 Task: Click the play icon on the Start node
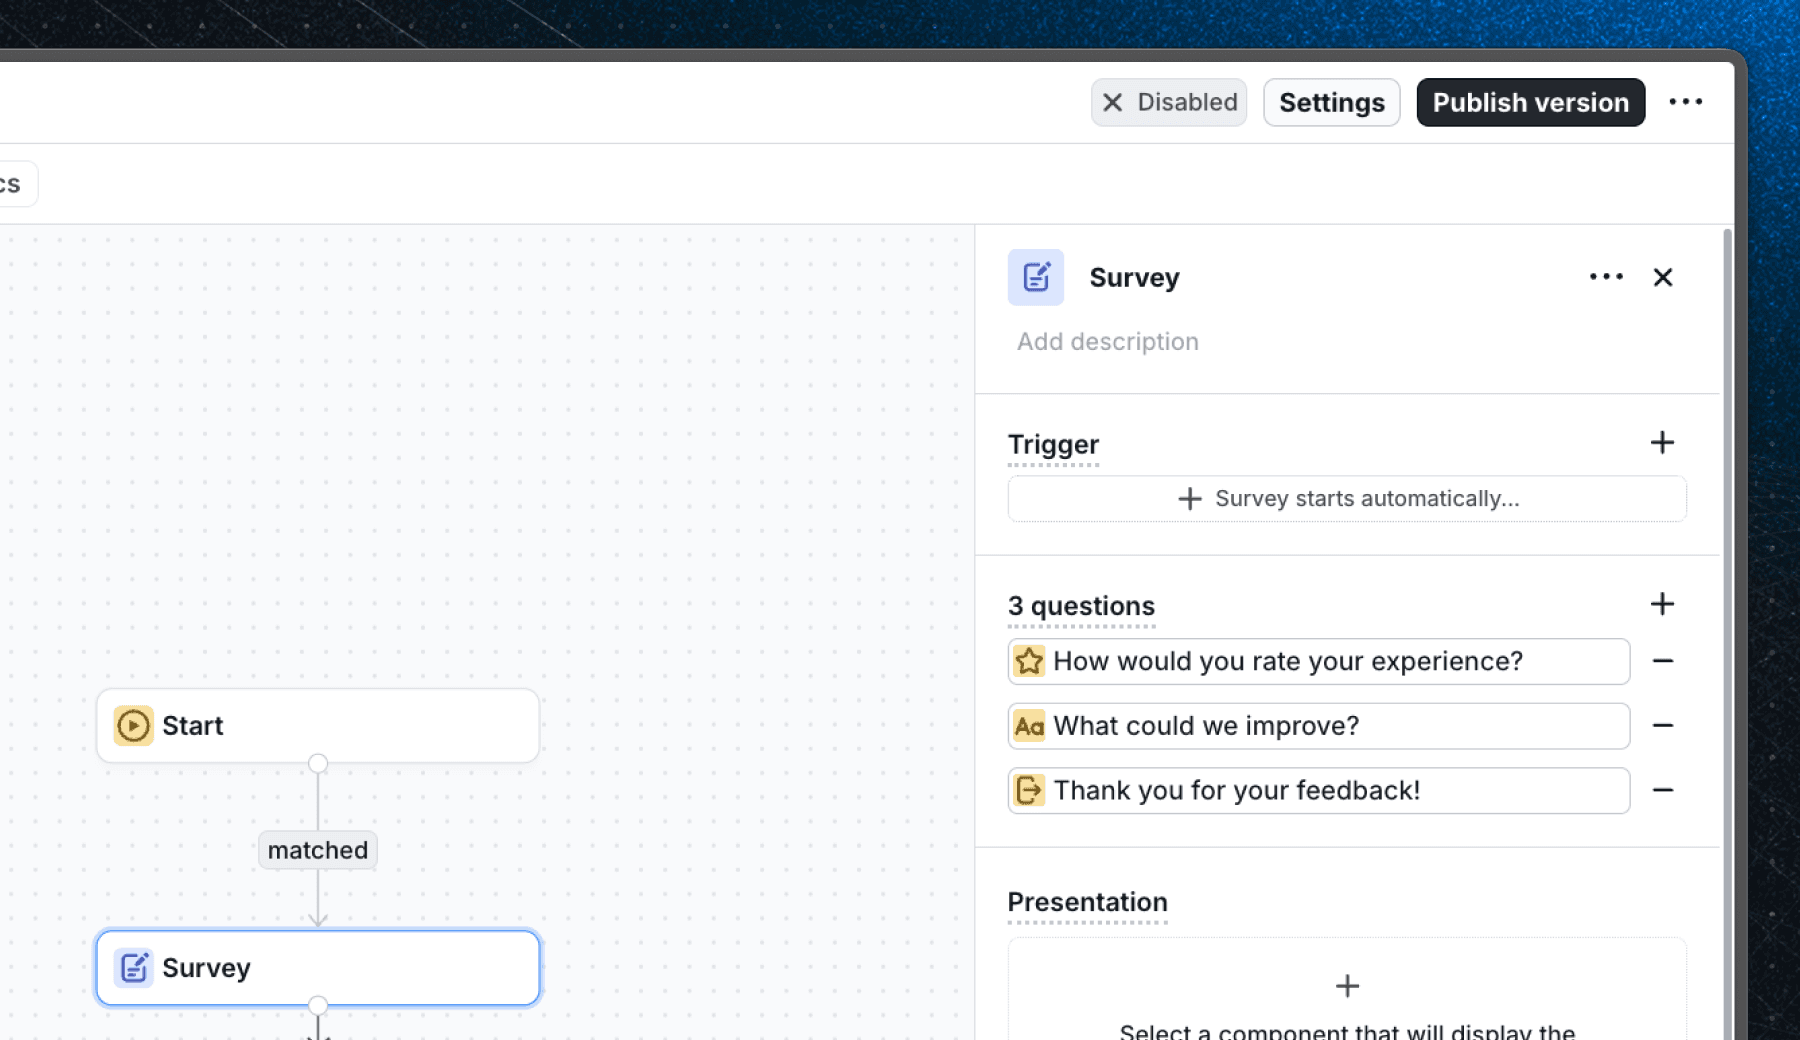133,726
